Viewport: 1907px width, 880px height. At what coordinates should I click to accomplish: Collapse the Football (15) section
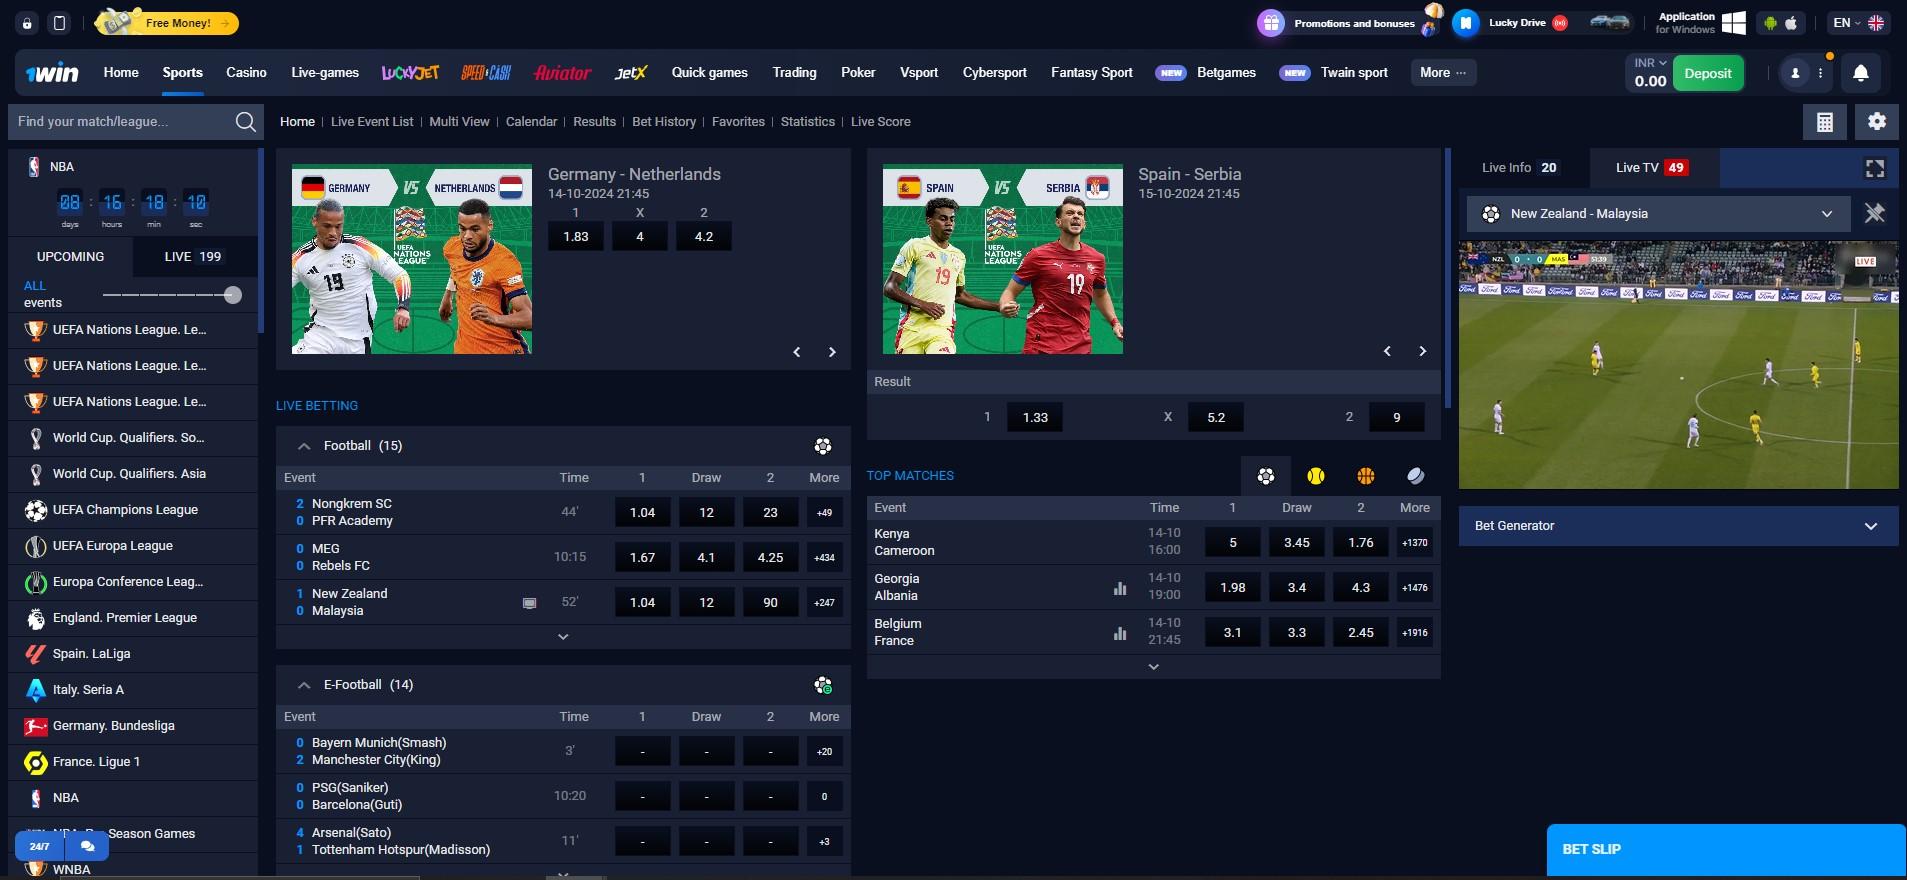304,446
